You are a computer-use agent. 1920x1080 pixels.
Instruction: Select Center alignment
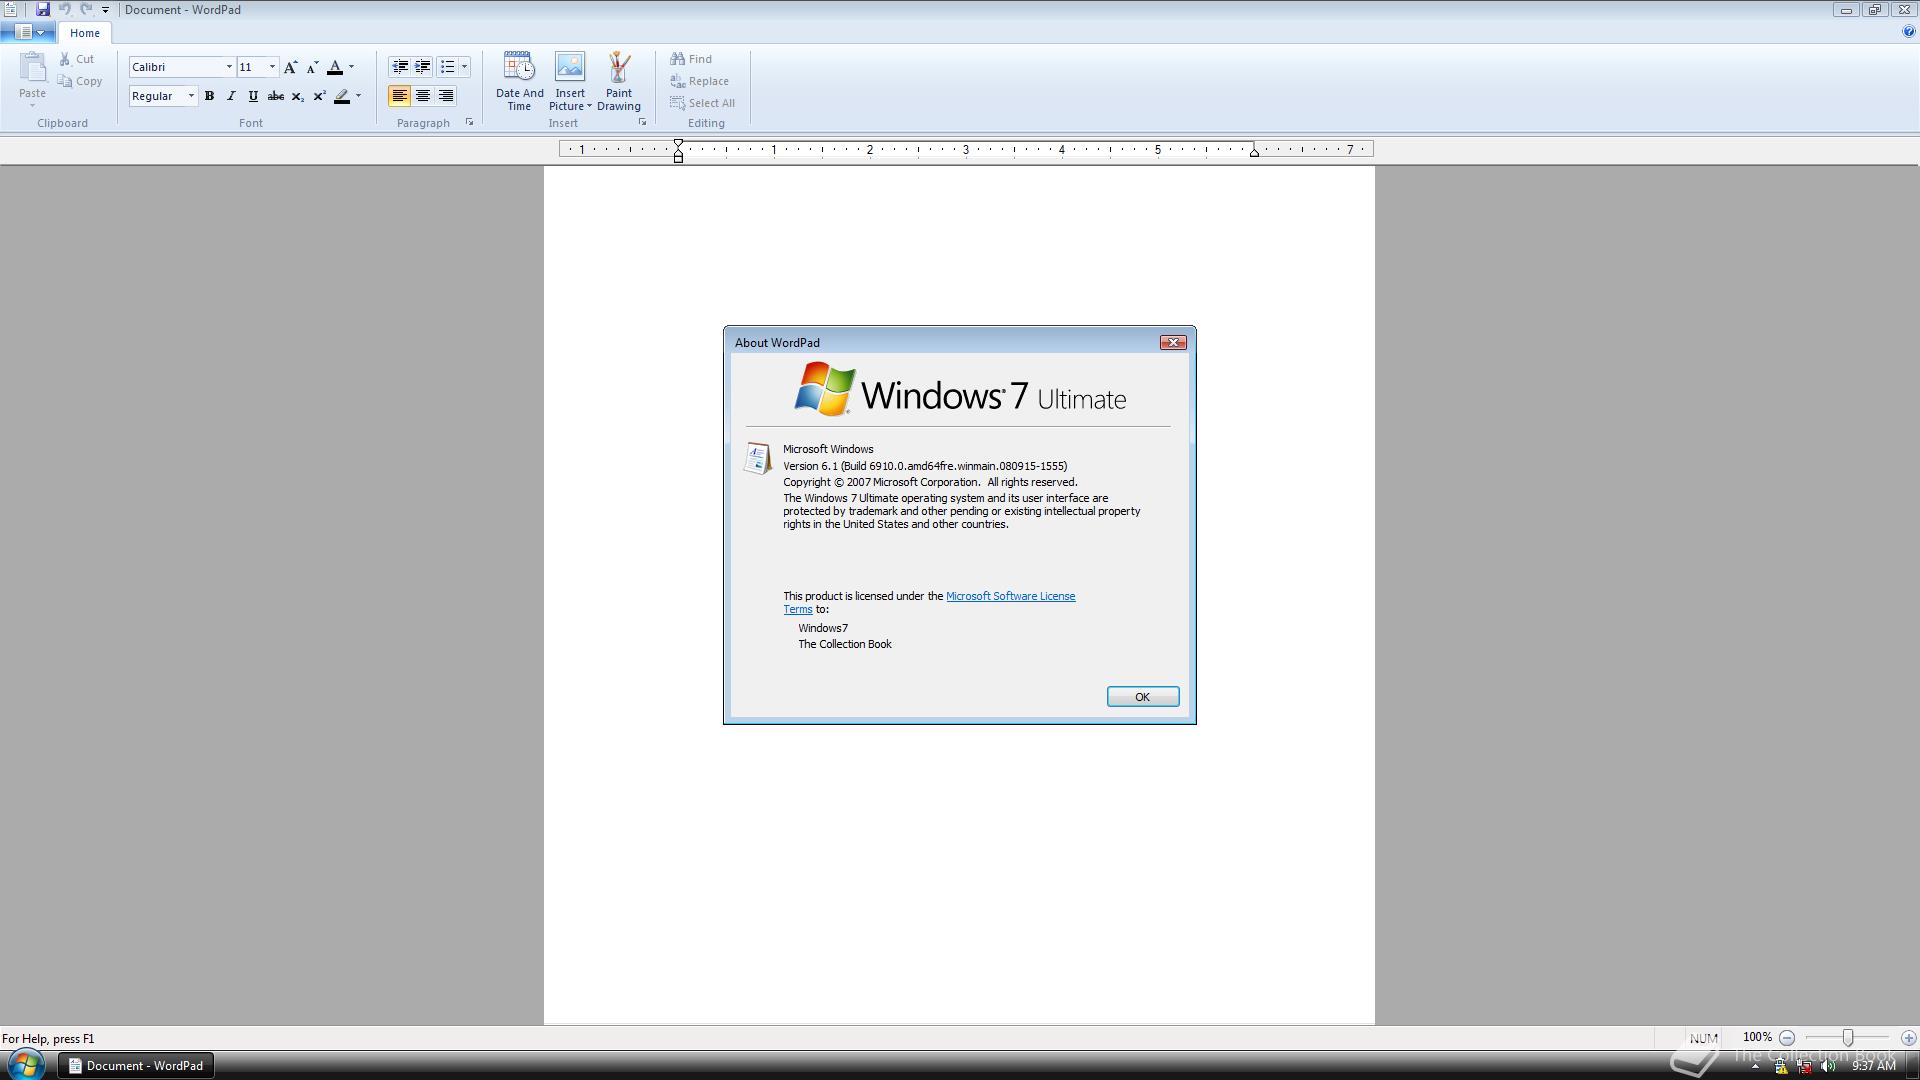click(423, 96)
